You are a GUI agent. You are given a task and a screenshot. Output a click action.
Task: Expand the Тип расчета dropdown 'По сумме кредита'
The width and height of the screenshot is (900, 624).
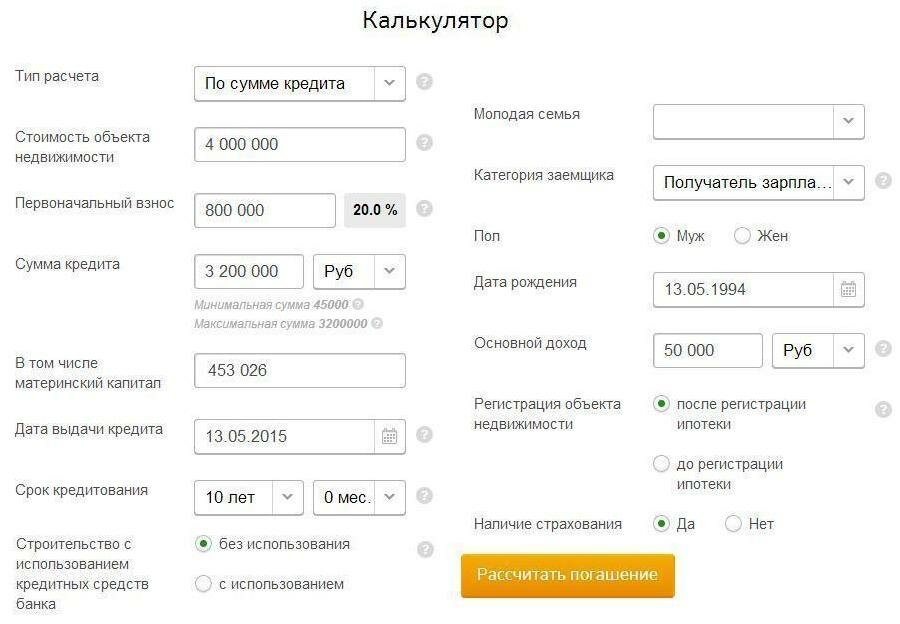tap(300, 84)
